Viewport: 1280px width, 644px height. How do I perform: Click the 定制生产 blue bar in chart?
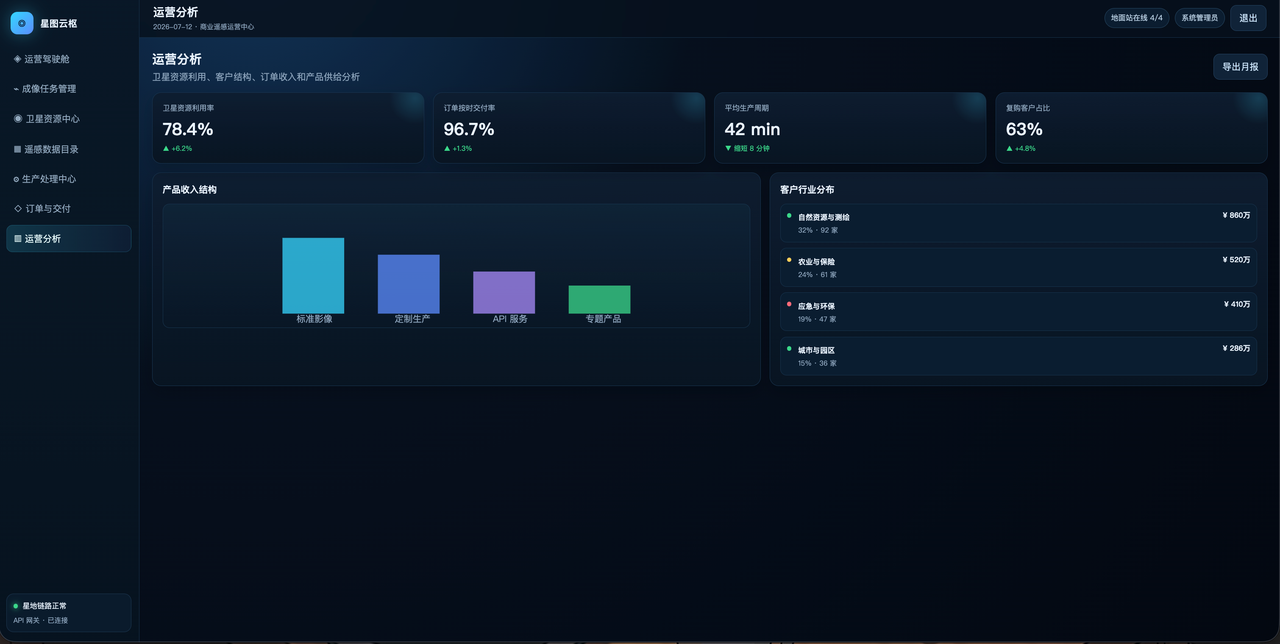[x=408, y=284]
